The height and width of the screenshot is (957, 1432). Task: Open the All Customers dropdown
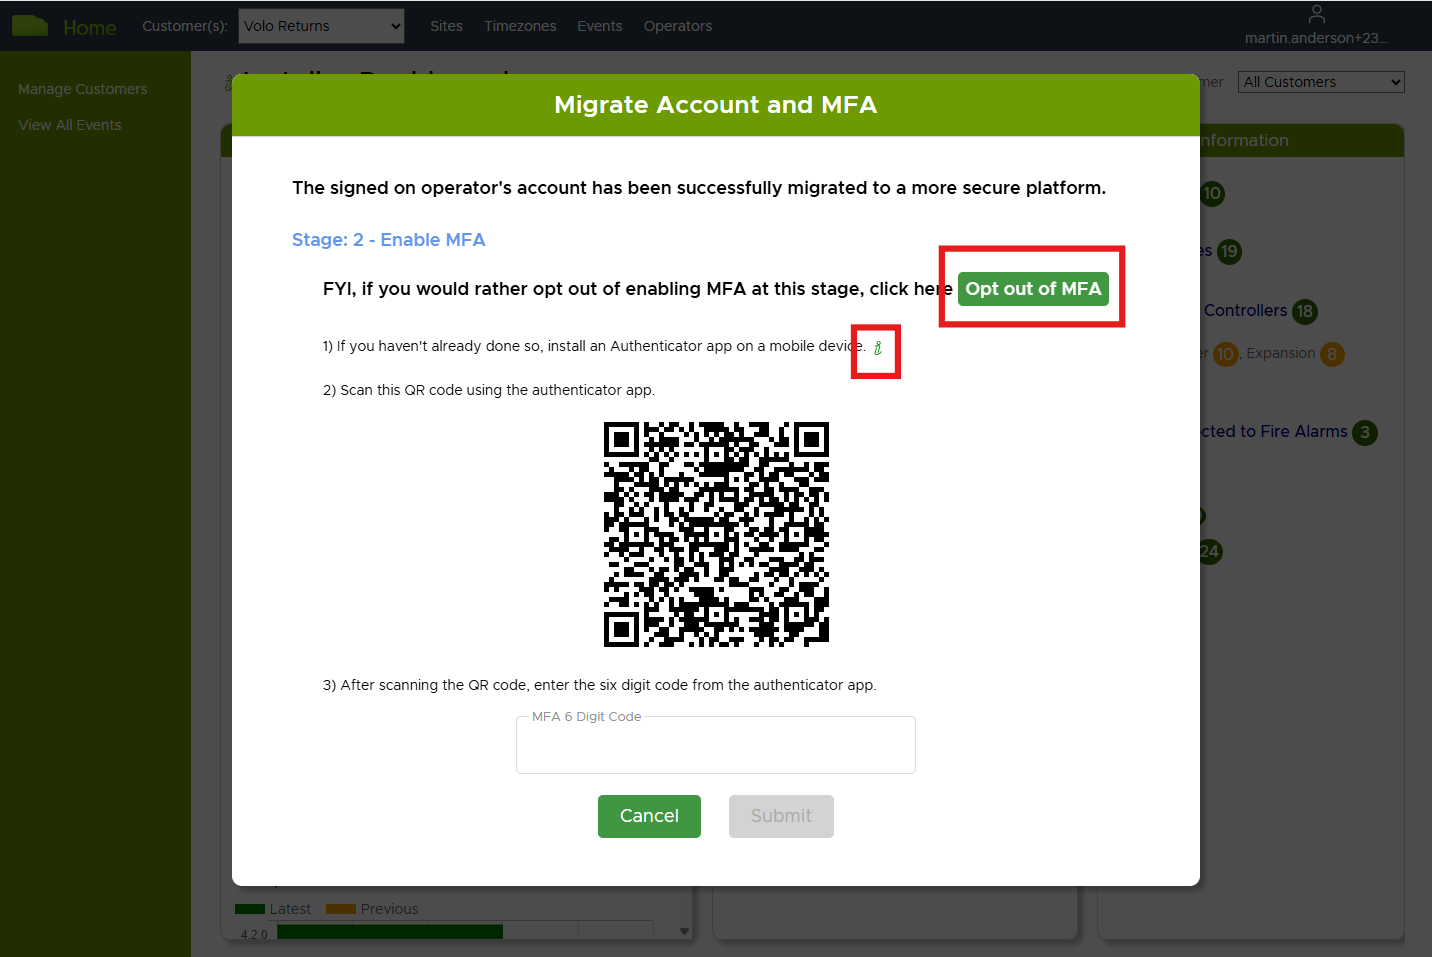1320,81
